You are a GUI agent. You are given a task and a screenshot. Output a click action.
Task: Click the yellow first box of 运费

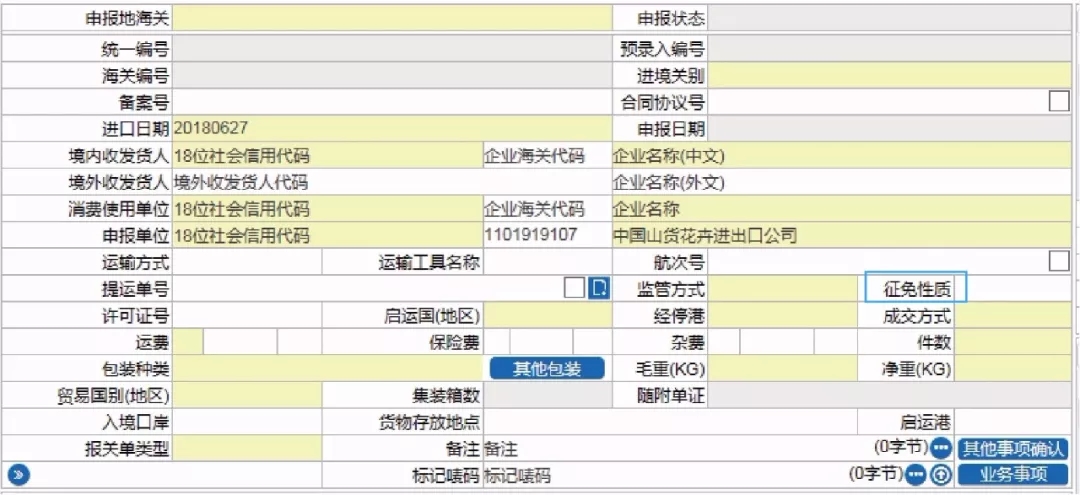click(x=187, y=341)
